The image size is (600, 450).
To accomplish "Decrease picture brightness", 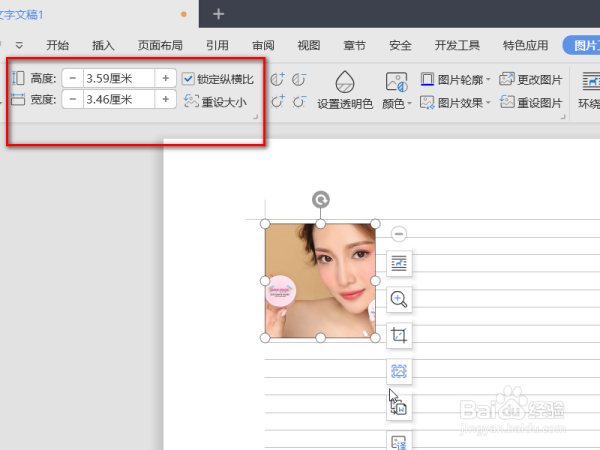I will point(299,102).
